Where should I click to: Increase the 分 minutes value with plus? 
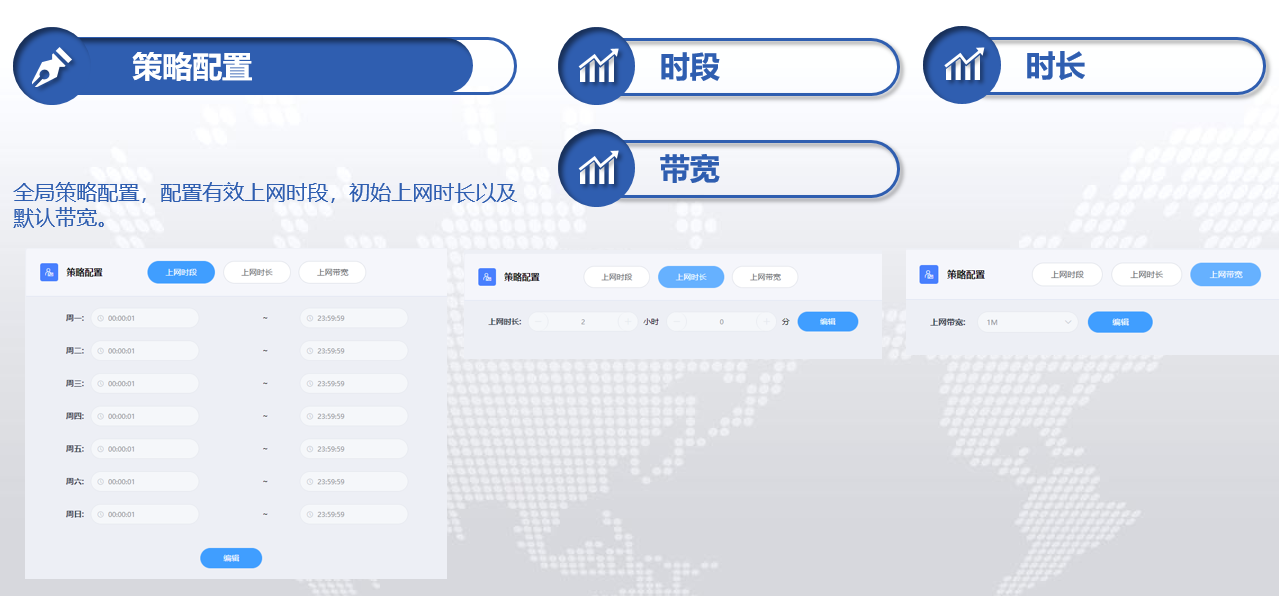click(x=766, y=322)
